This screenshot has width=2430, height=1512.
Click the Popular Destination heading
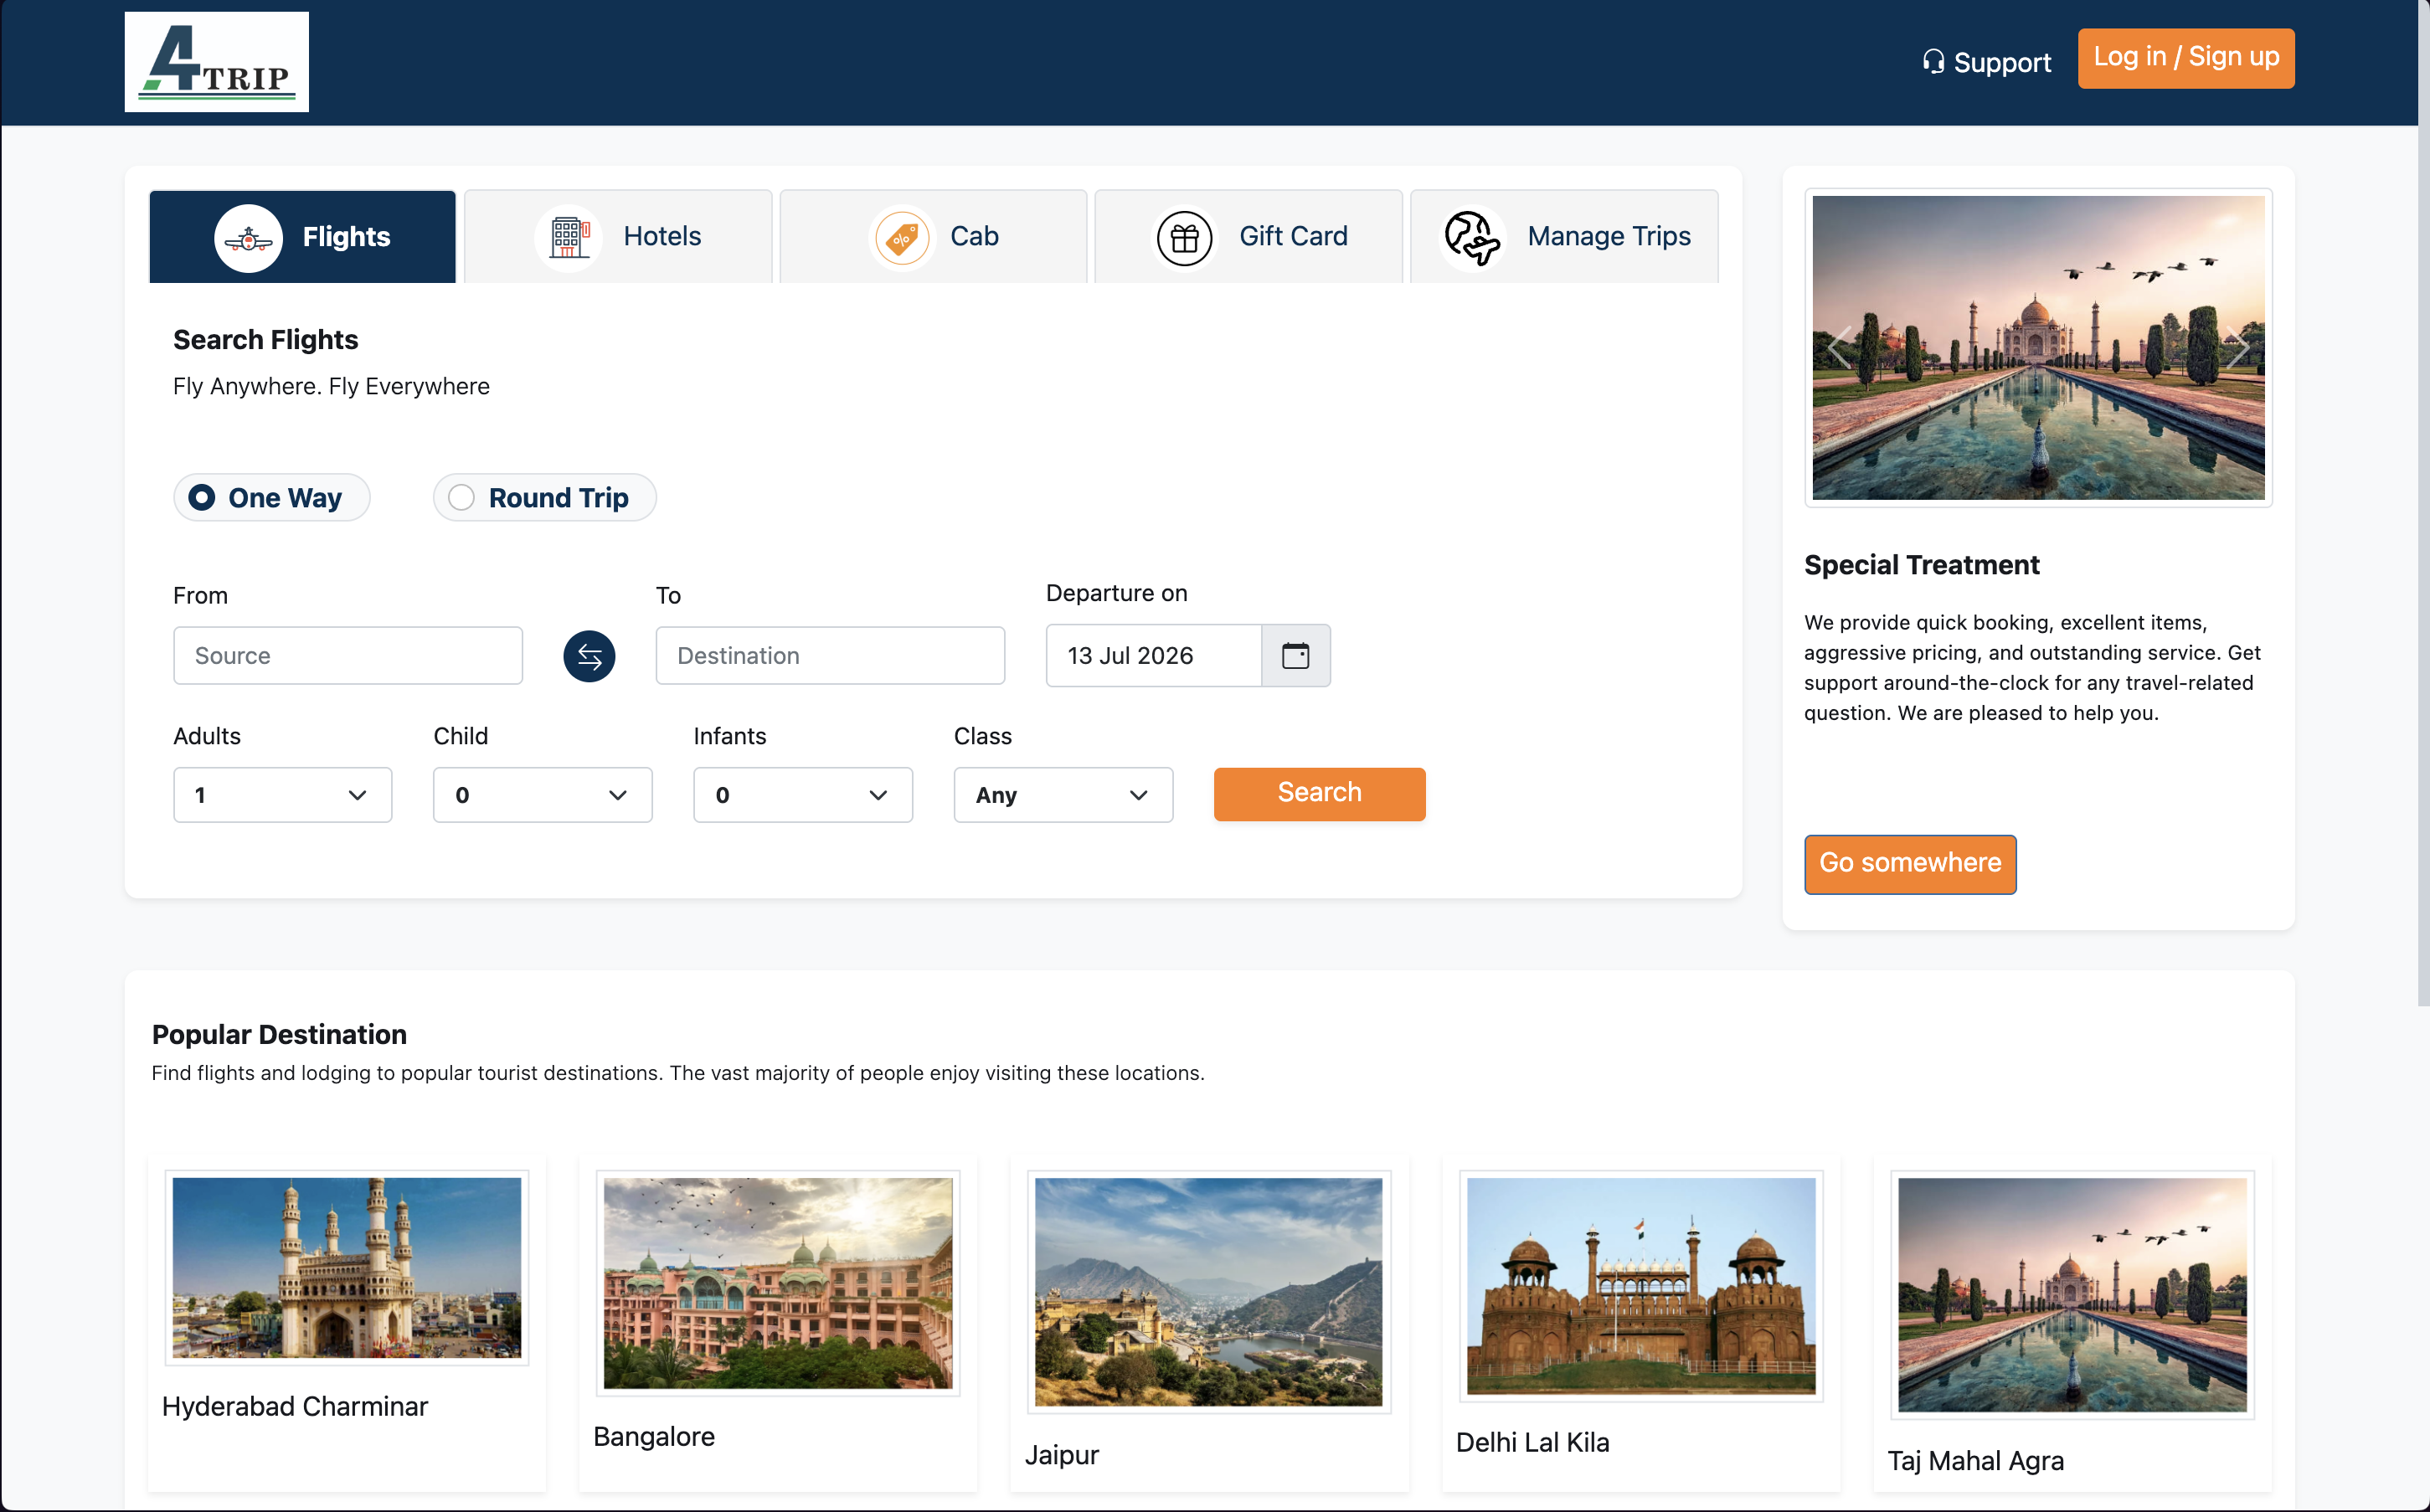click(x=279, y=1034)
